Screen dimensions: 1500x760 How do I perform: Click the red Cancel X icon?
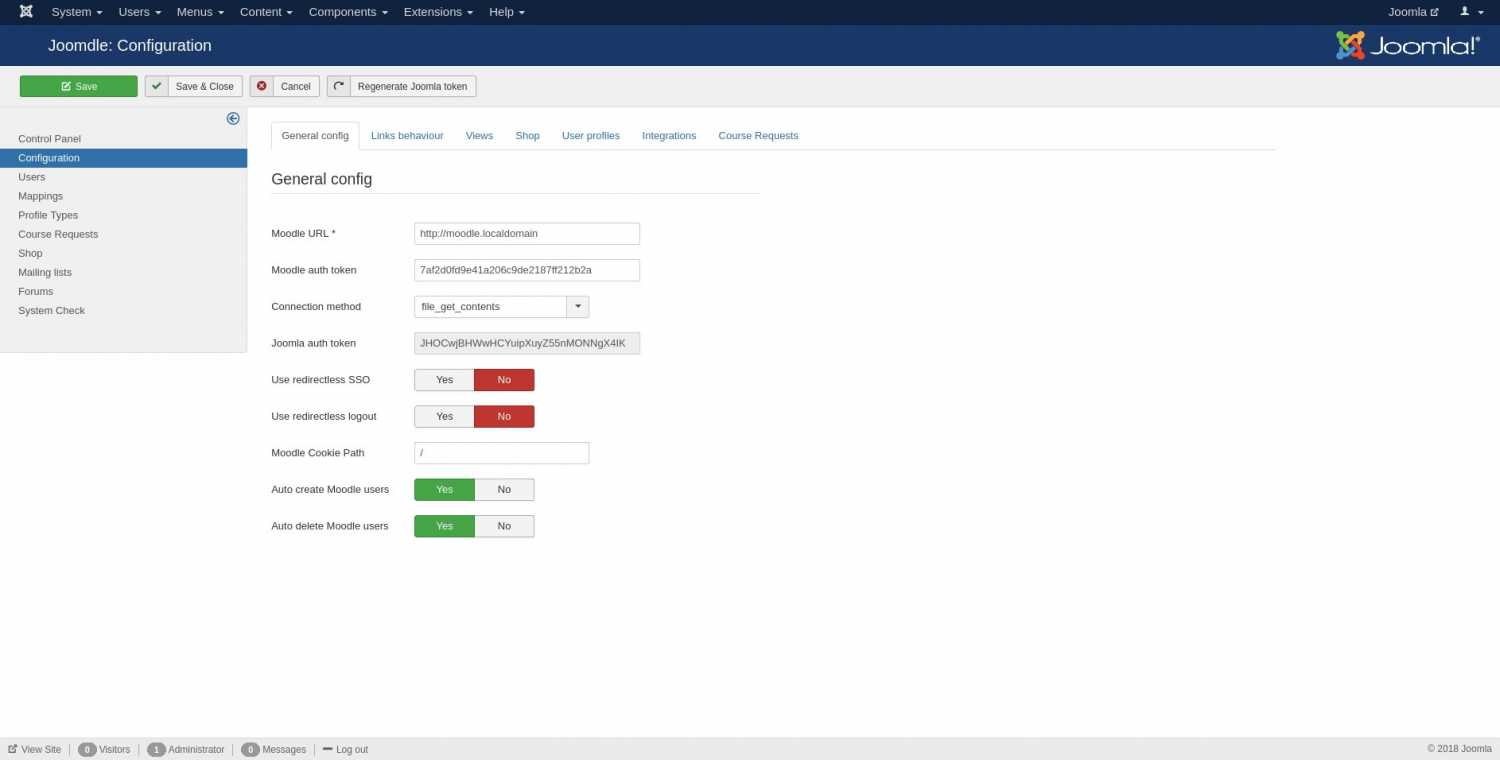(262, 86)
